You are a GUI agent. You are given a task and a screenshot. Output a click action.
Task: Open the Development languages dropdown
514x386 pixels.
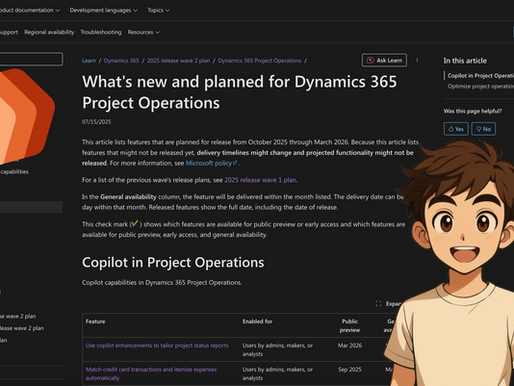(103, 10)
